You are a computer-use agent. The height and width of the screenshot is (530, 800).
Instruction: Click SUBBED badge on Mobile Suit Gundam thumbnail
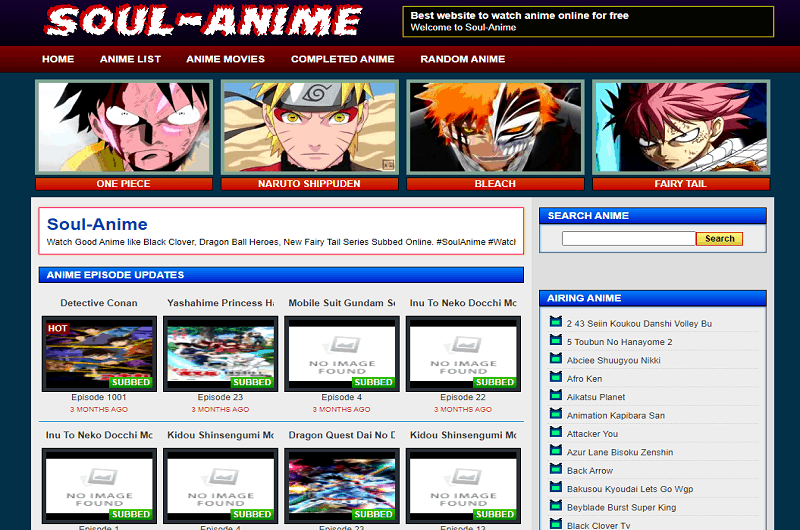click(x=373, y=382)
